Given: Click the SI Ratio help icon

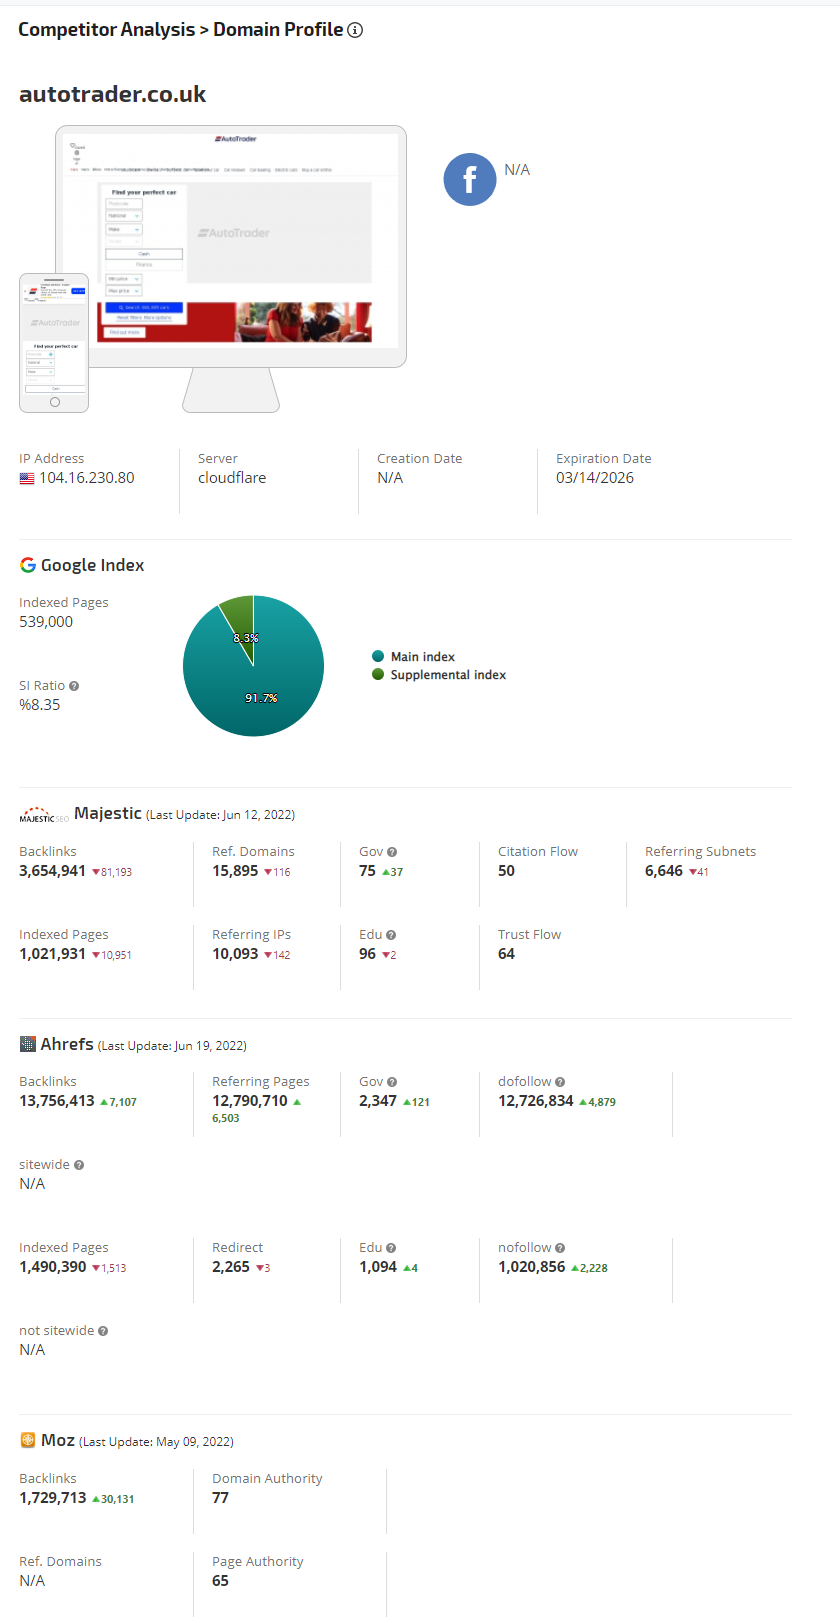Looking at the screenshot, I should (74, 686).
